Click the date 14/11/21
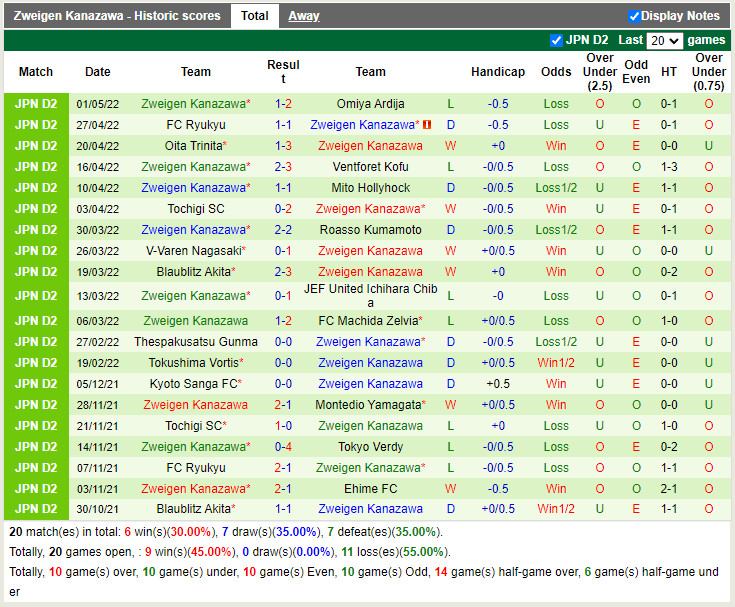Screen dimensions: 735x607 coord(98,447)
